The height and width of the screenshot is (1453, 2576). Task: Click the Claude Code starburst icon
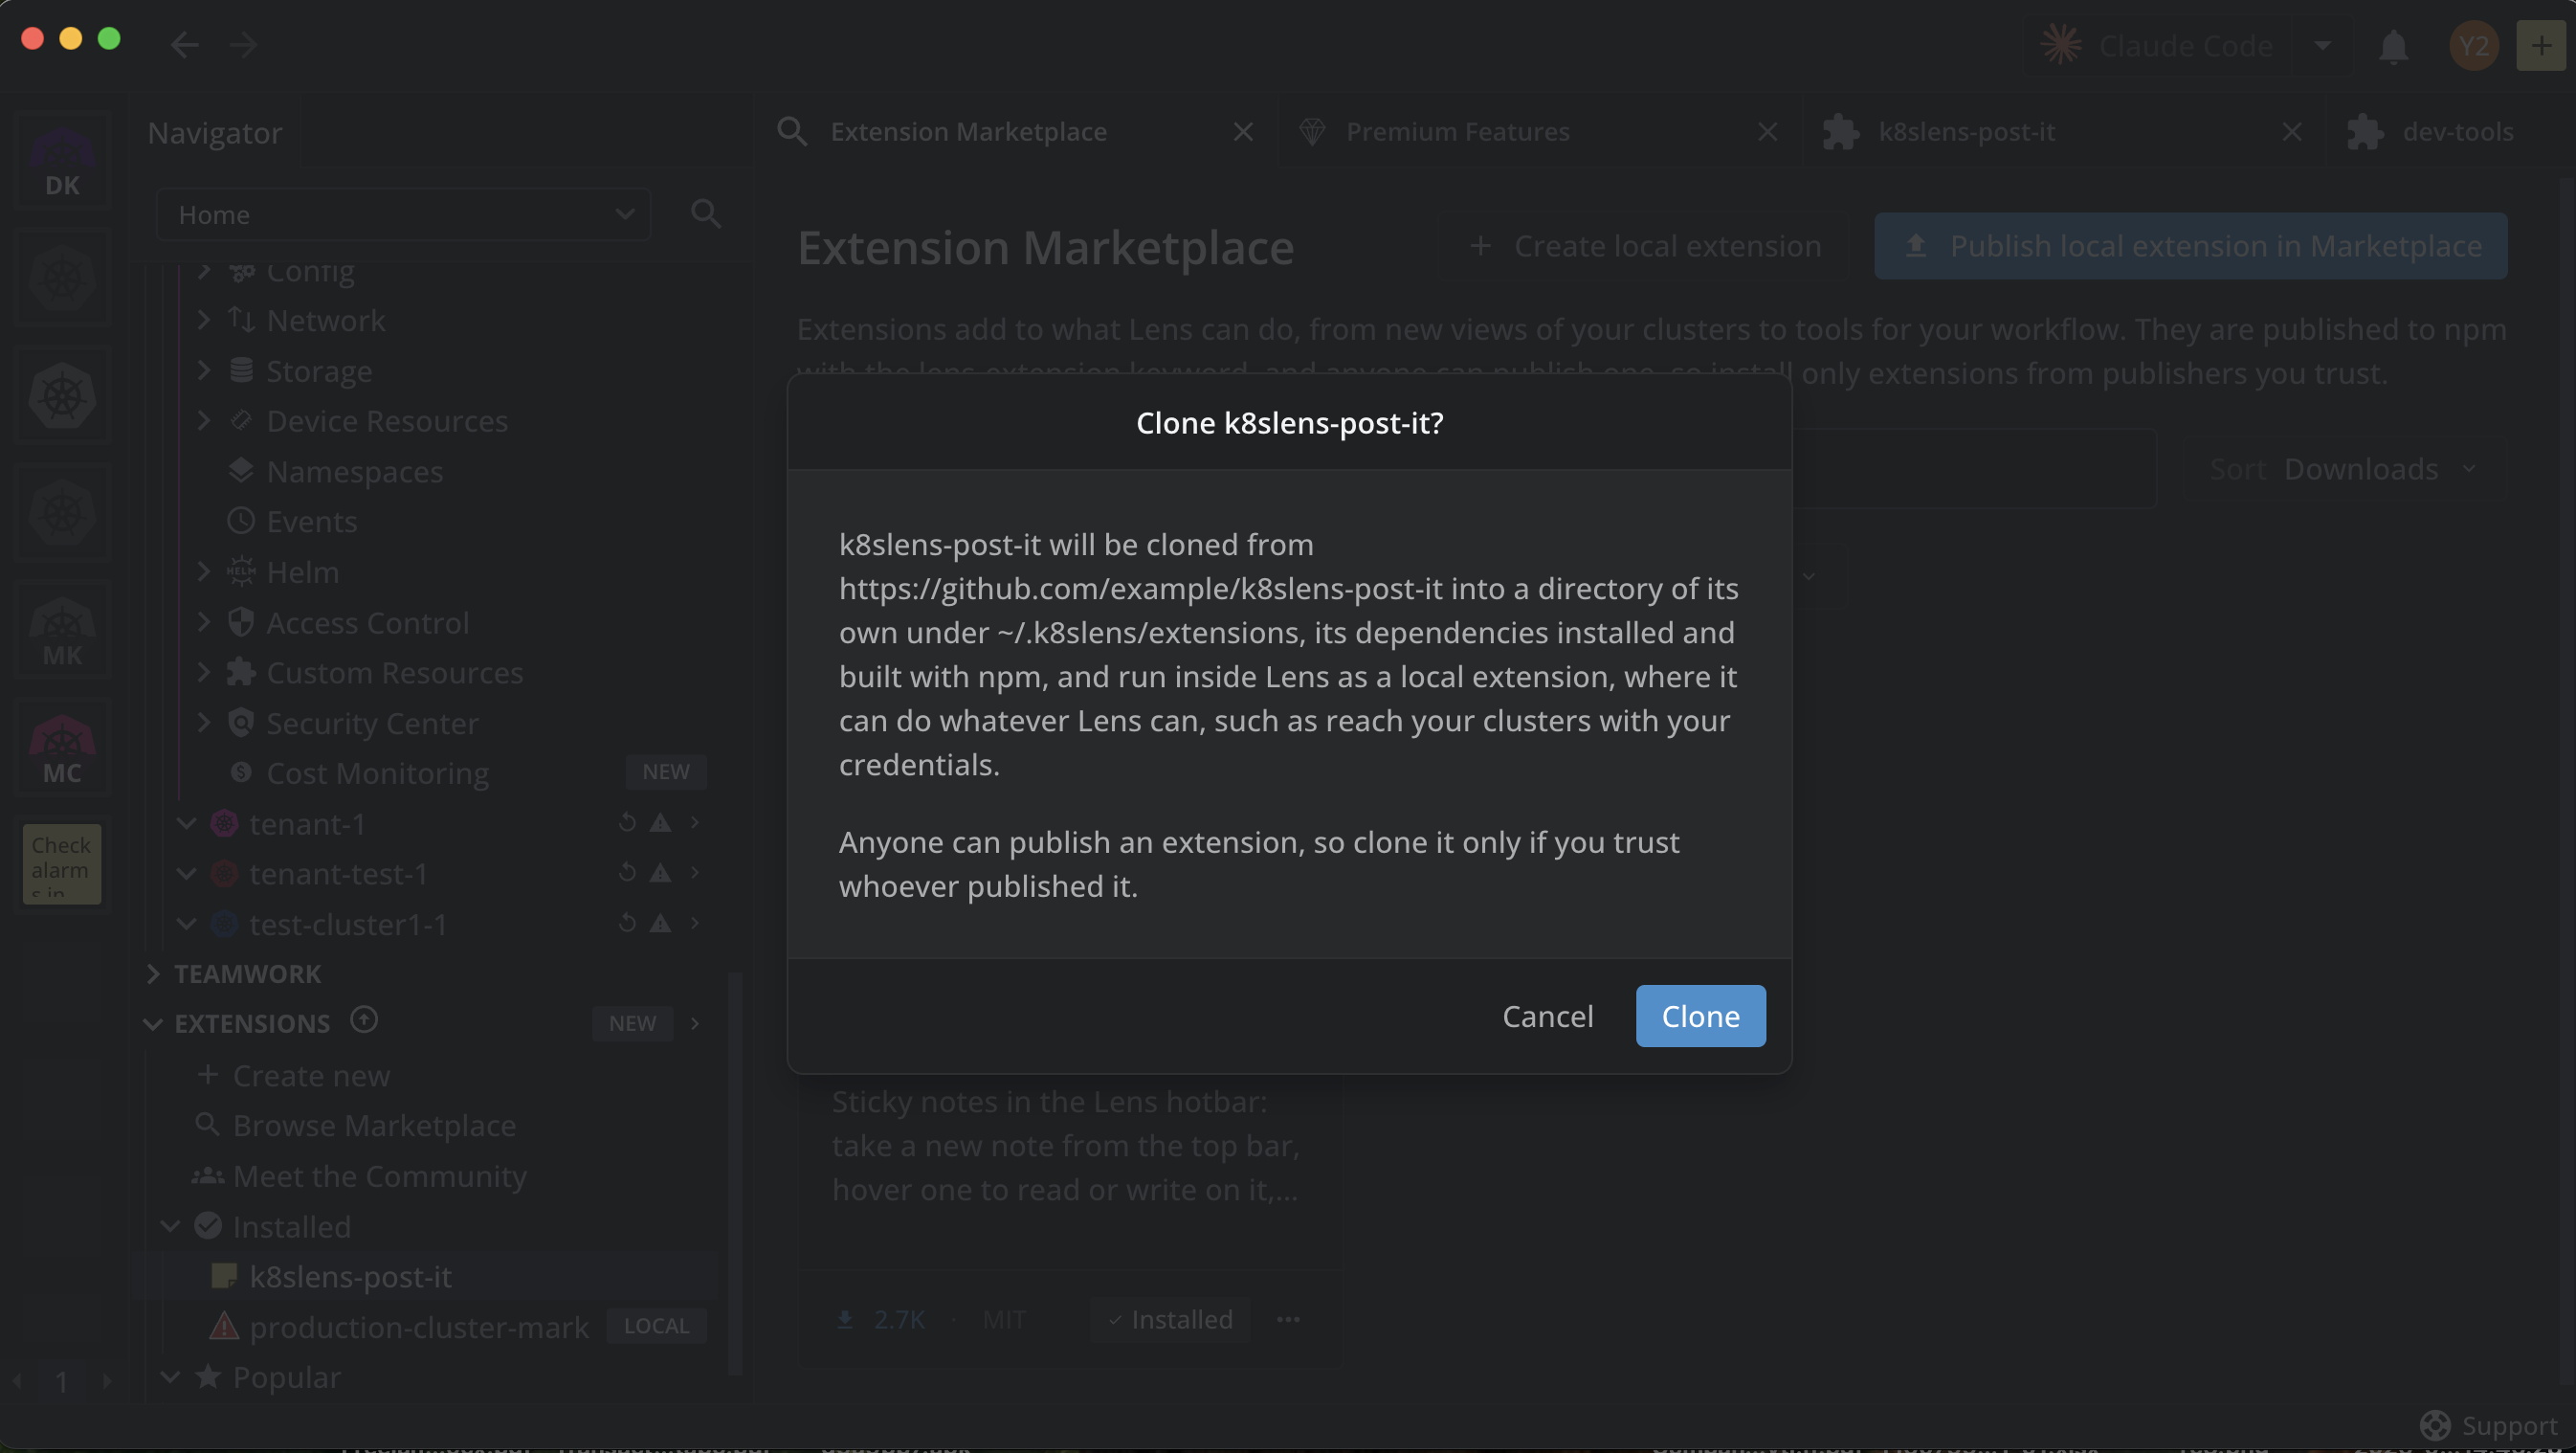[x=2060, y=45]
